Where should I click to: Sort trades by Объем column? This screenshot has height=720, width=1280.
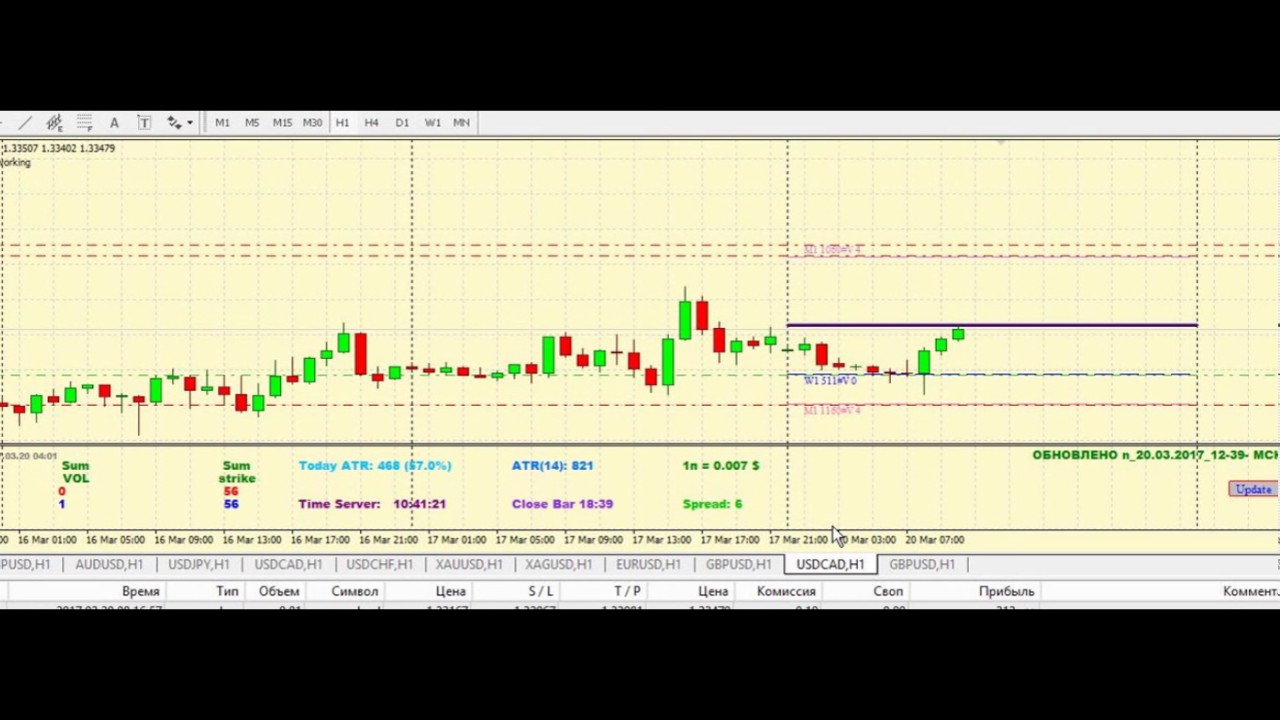click(279, 591)
